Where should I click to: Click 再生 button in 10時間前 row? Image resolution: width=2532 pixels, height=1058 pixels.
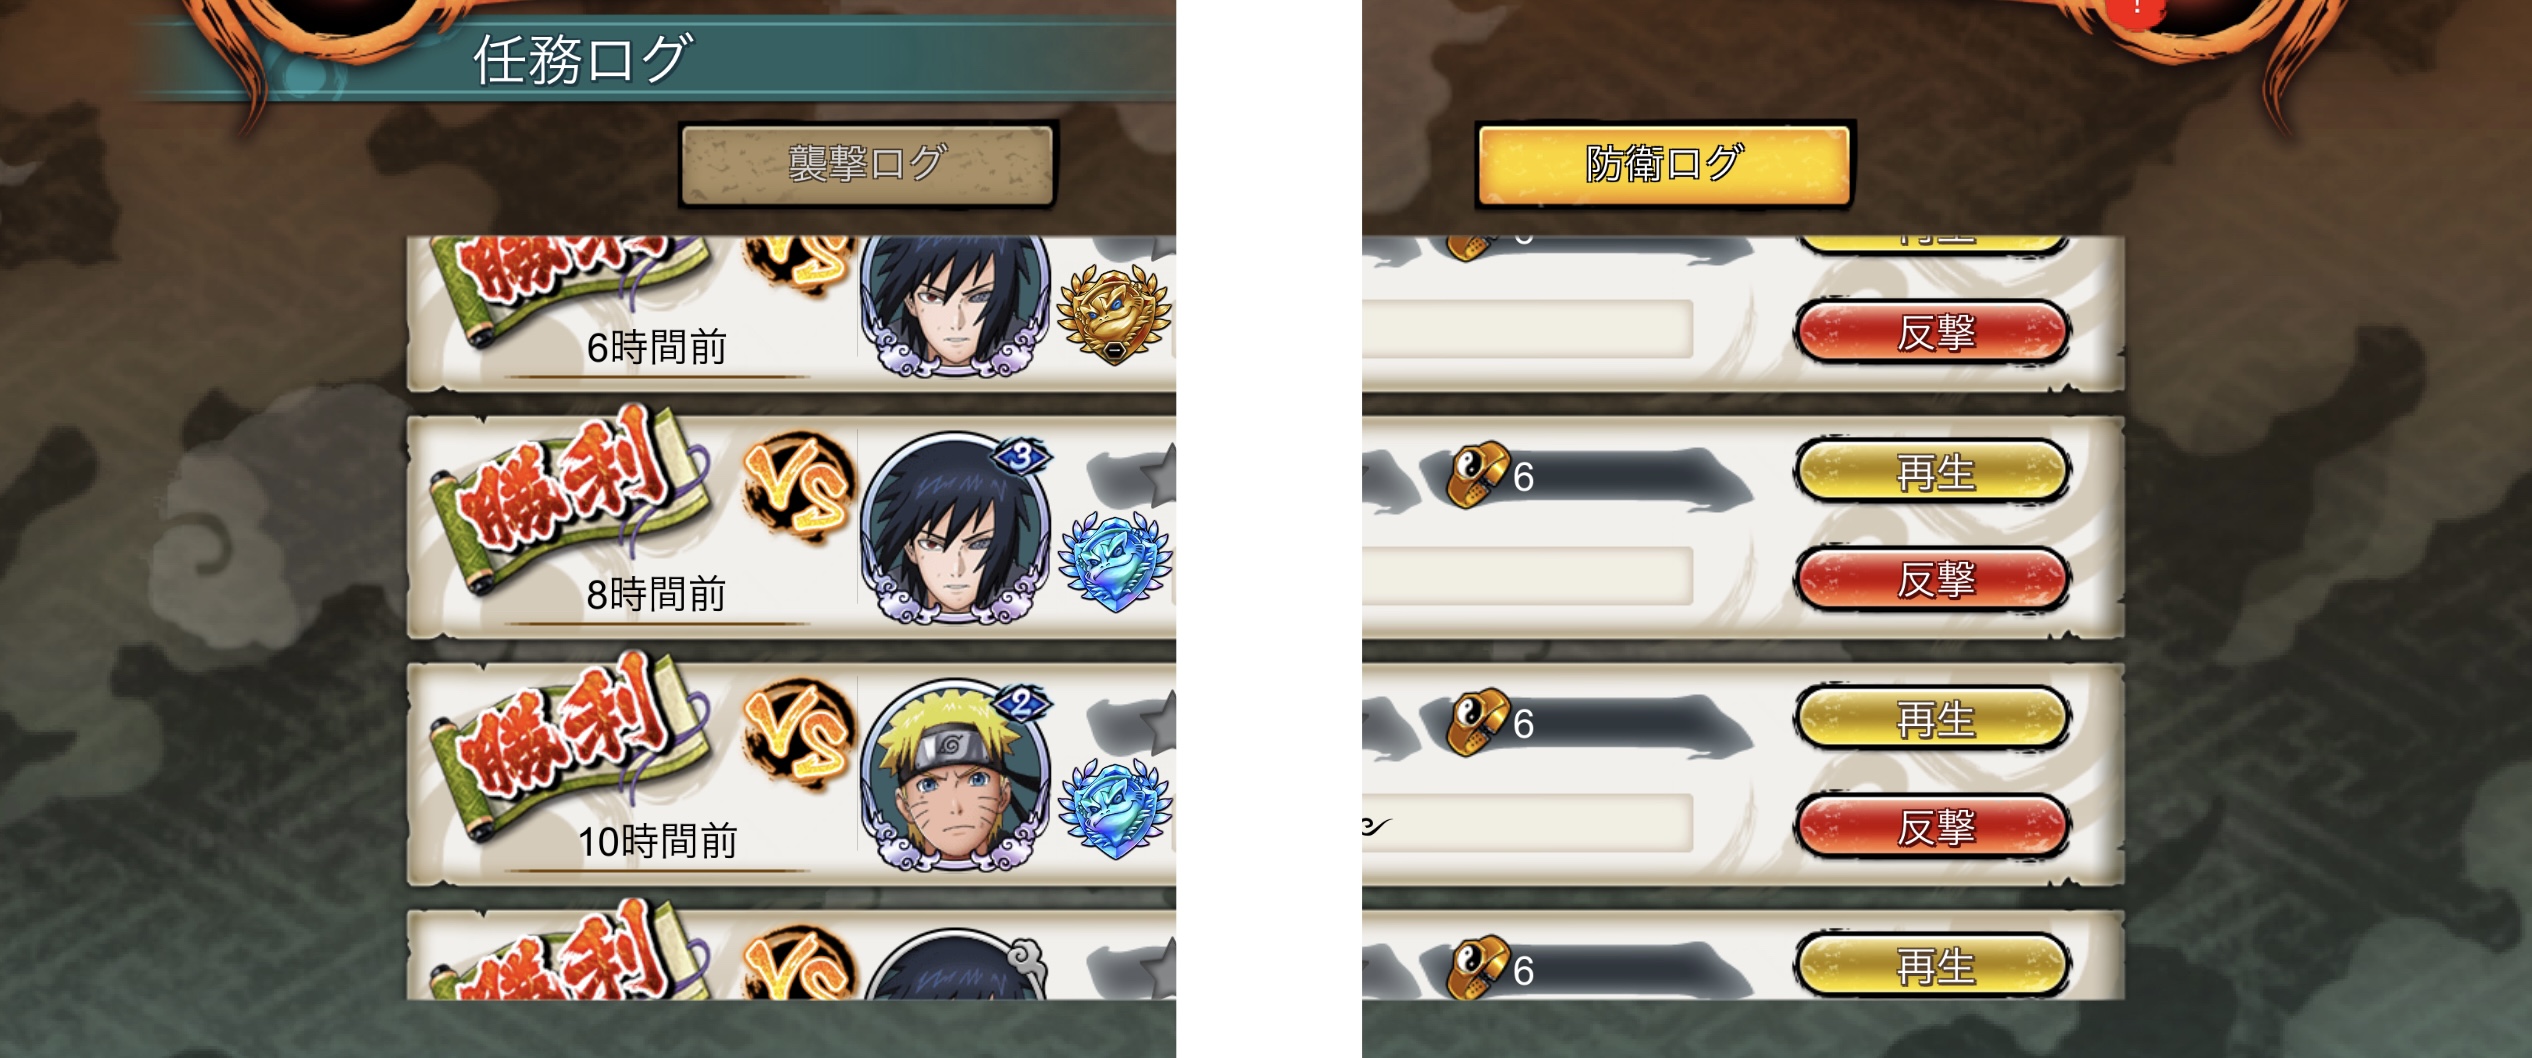click(1932, 718)
